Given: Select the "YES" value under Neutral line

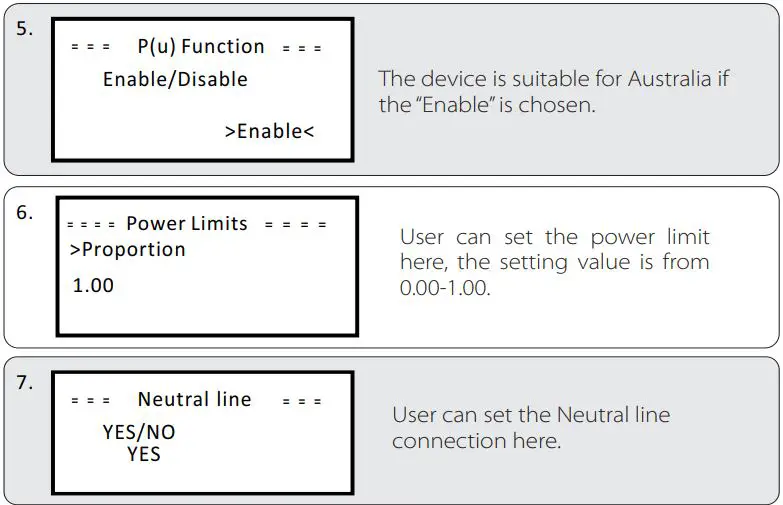Looking at the screenshot, I should [144, 454].
